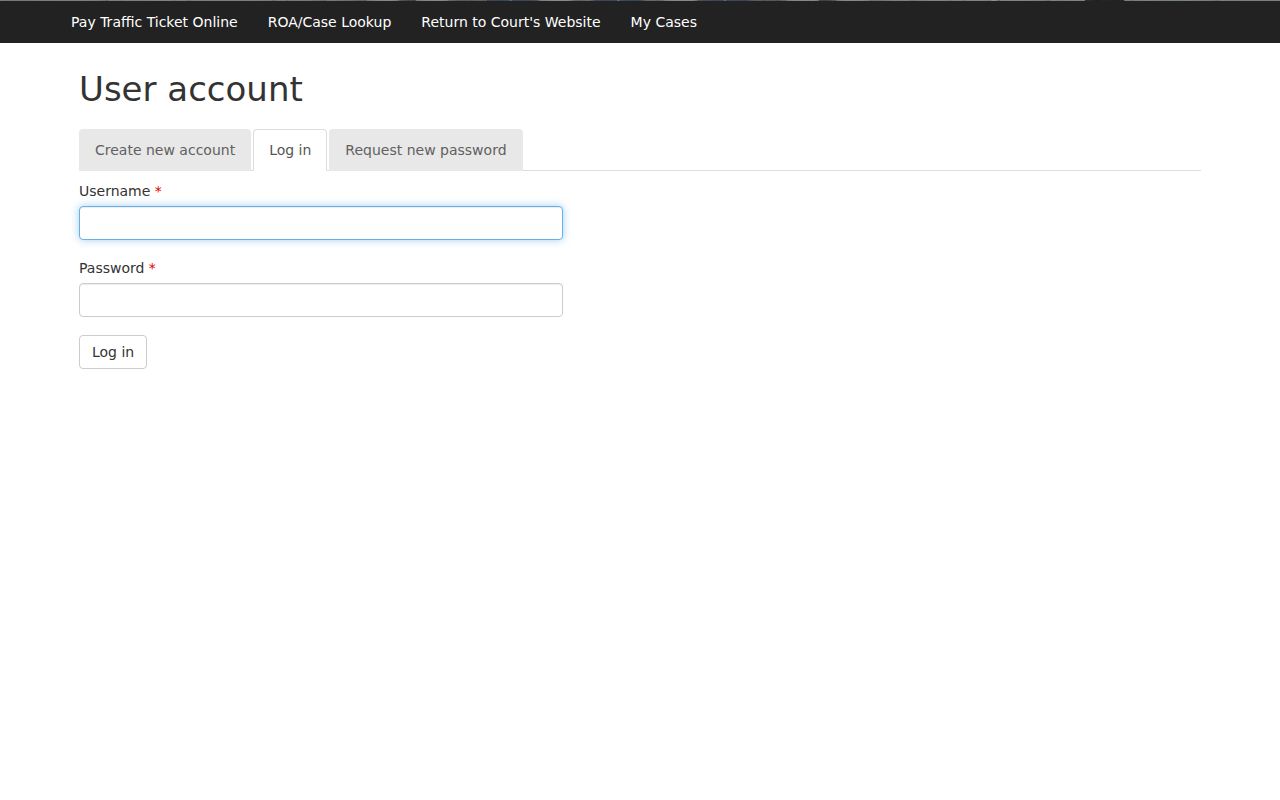
Task: Open the Request new password tab
Action: 426,150
